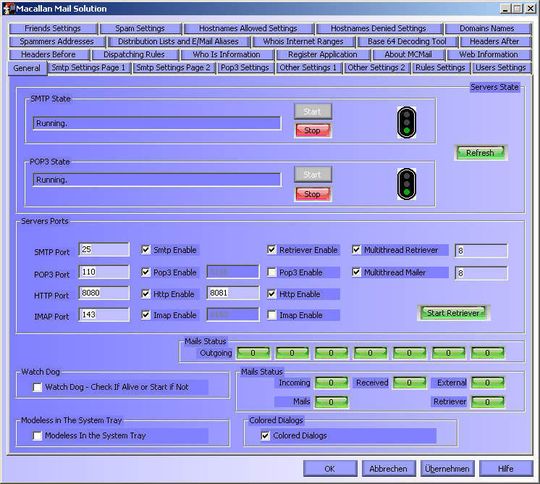Click the Multithread Mailer count field
This screenshot has width=540, height=484.
tap(481, 273)
